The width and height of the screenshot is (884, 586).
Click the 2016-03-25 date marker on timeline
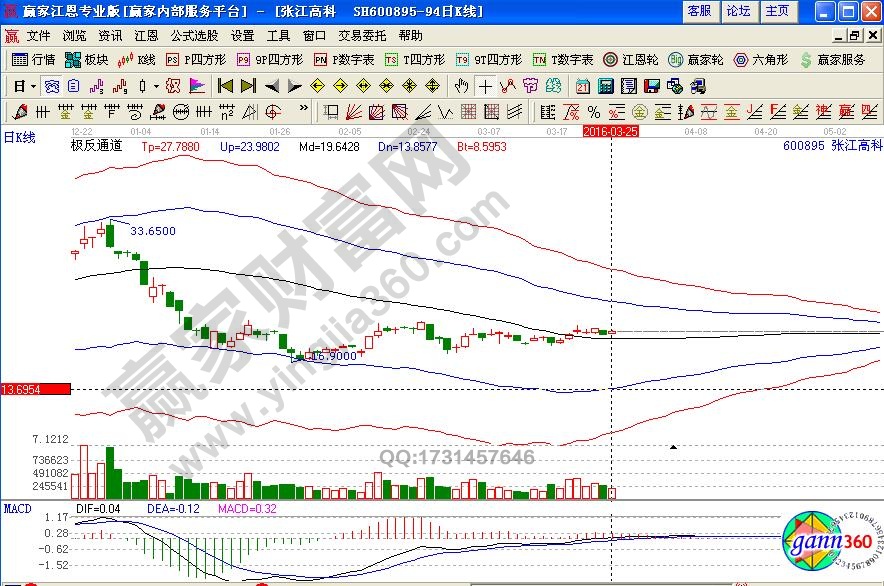[x=611, y=131]
